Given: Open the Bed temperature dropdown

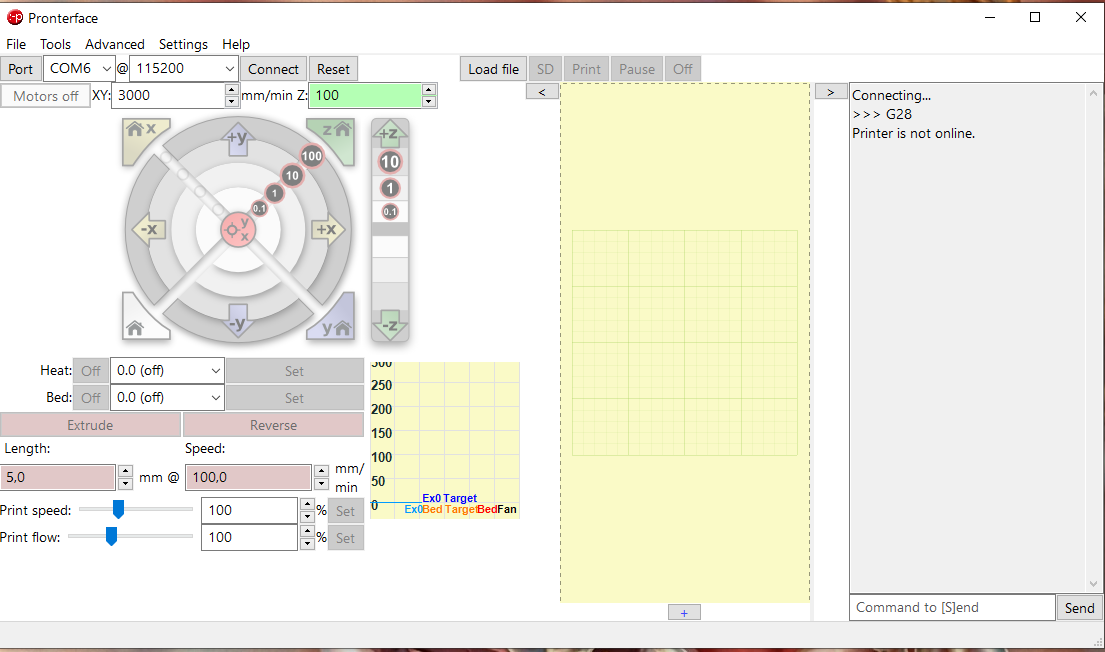Looking at the screenshot, I should 216,398.
